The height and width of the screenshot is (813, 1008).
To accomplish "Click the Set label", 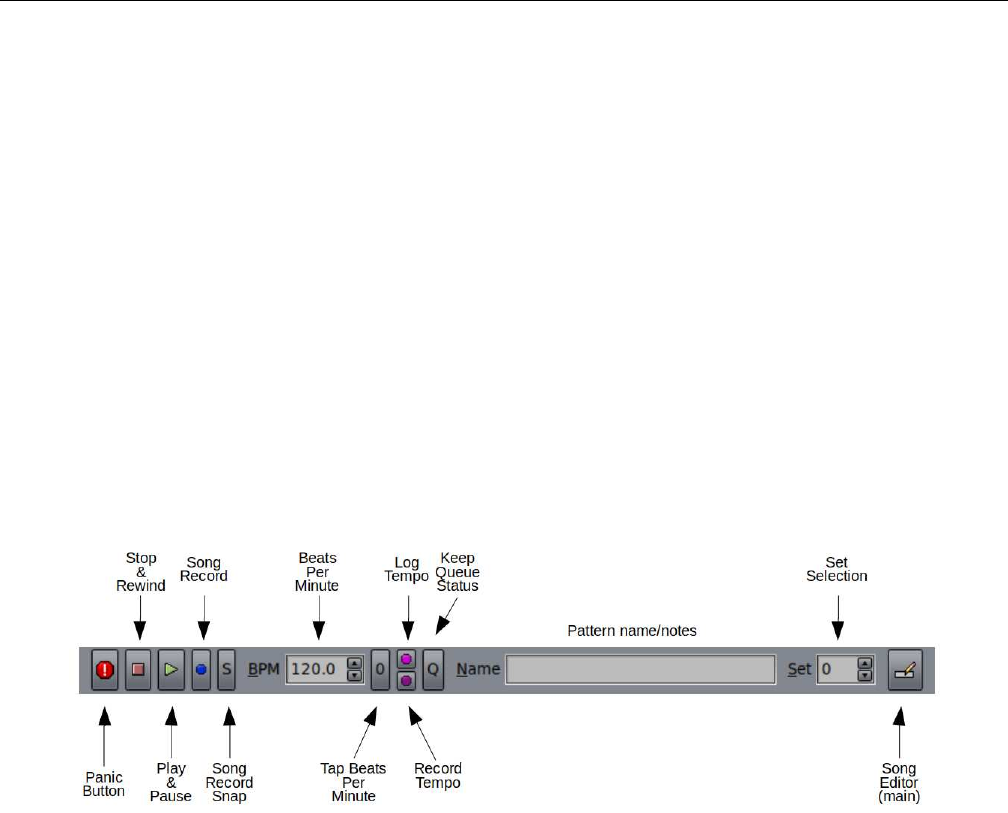I will point(800,670).
